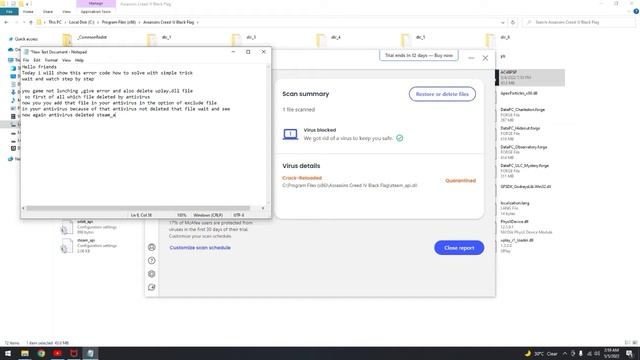Viewport: 640px width, 360px height.
Task: Open McAfee settings gear icon
Action: pos(151,274)
